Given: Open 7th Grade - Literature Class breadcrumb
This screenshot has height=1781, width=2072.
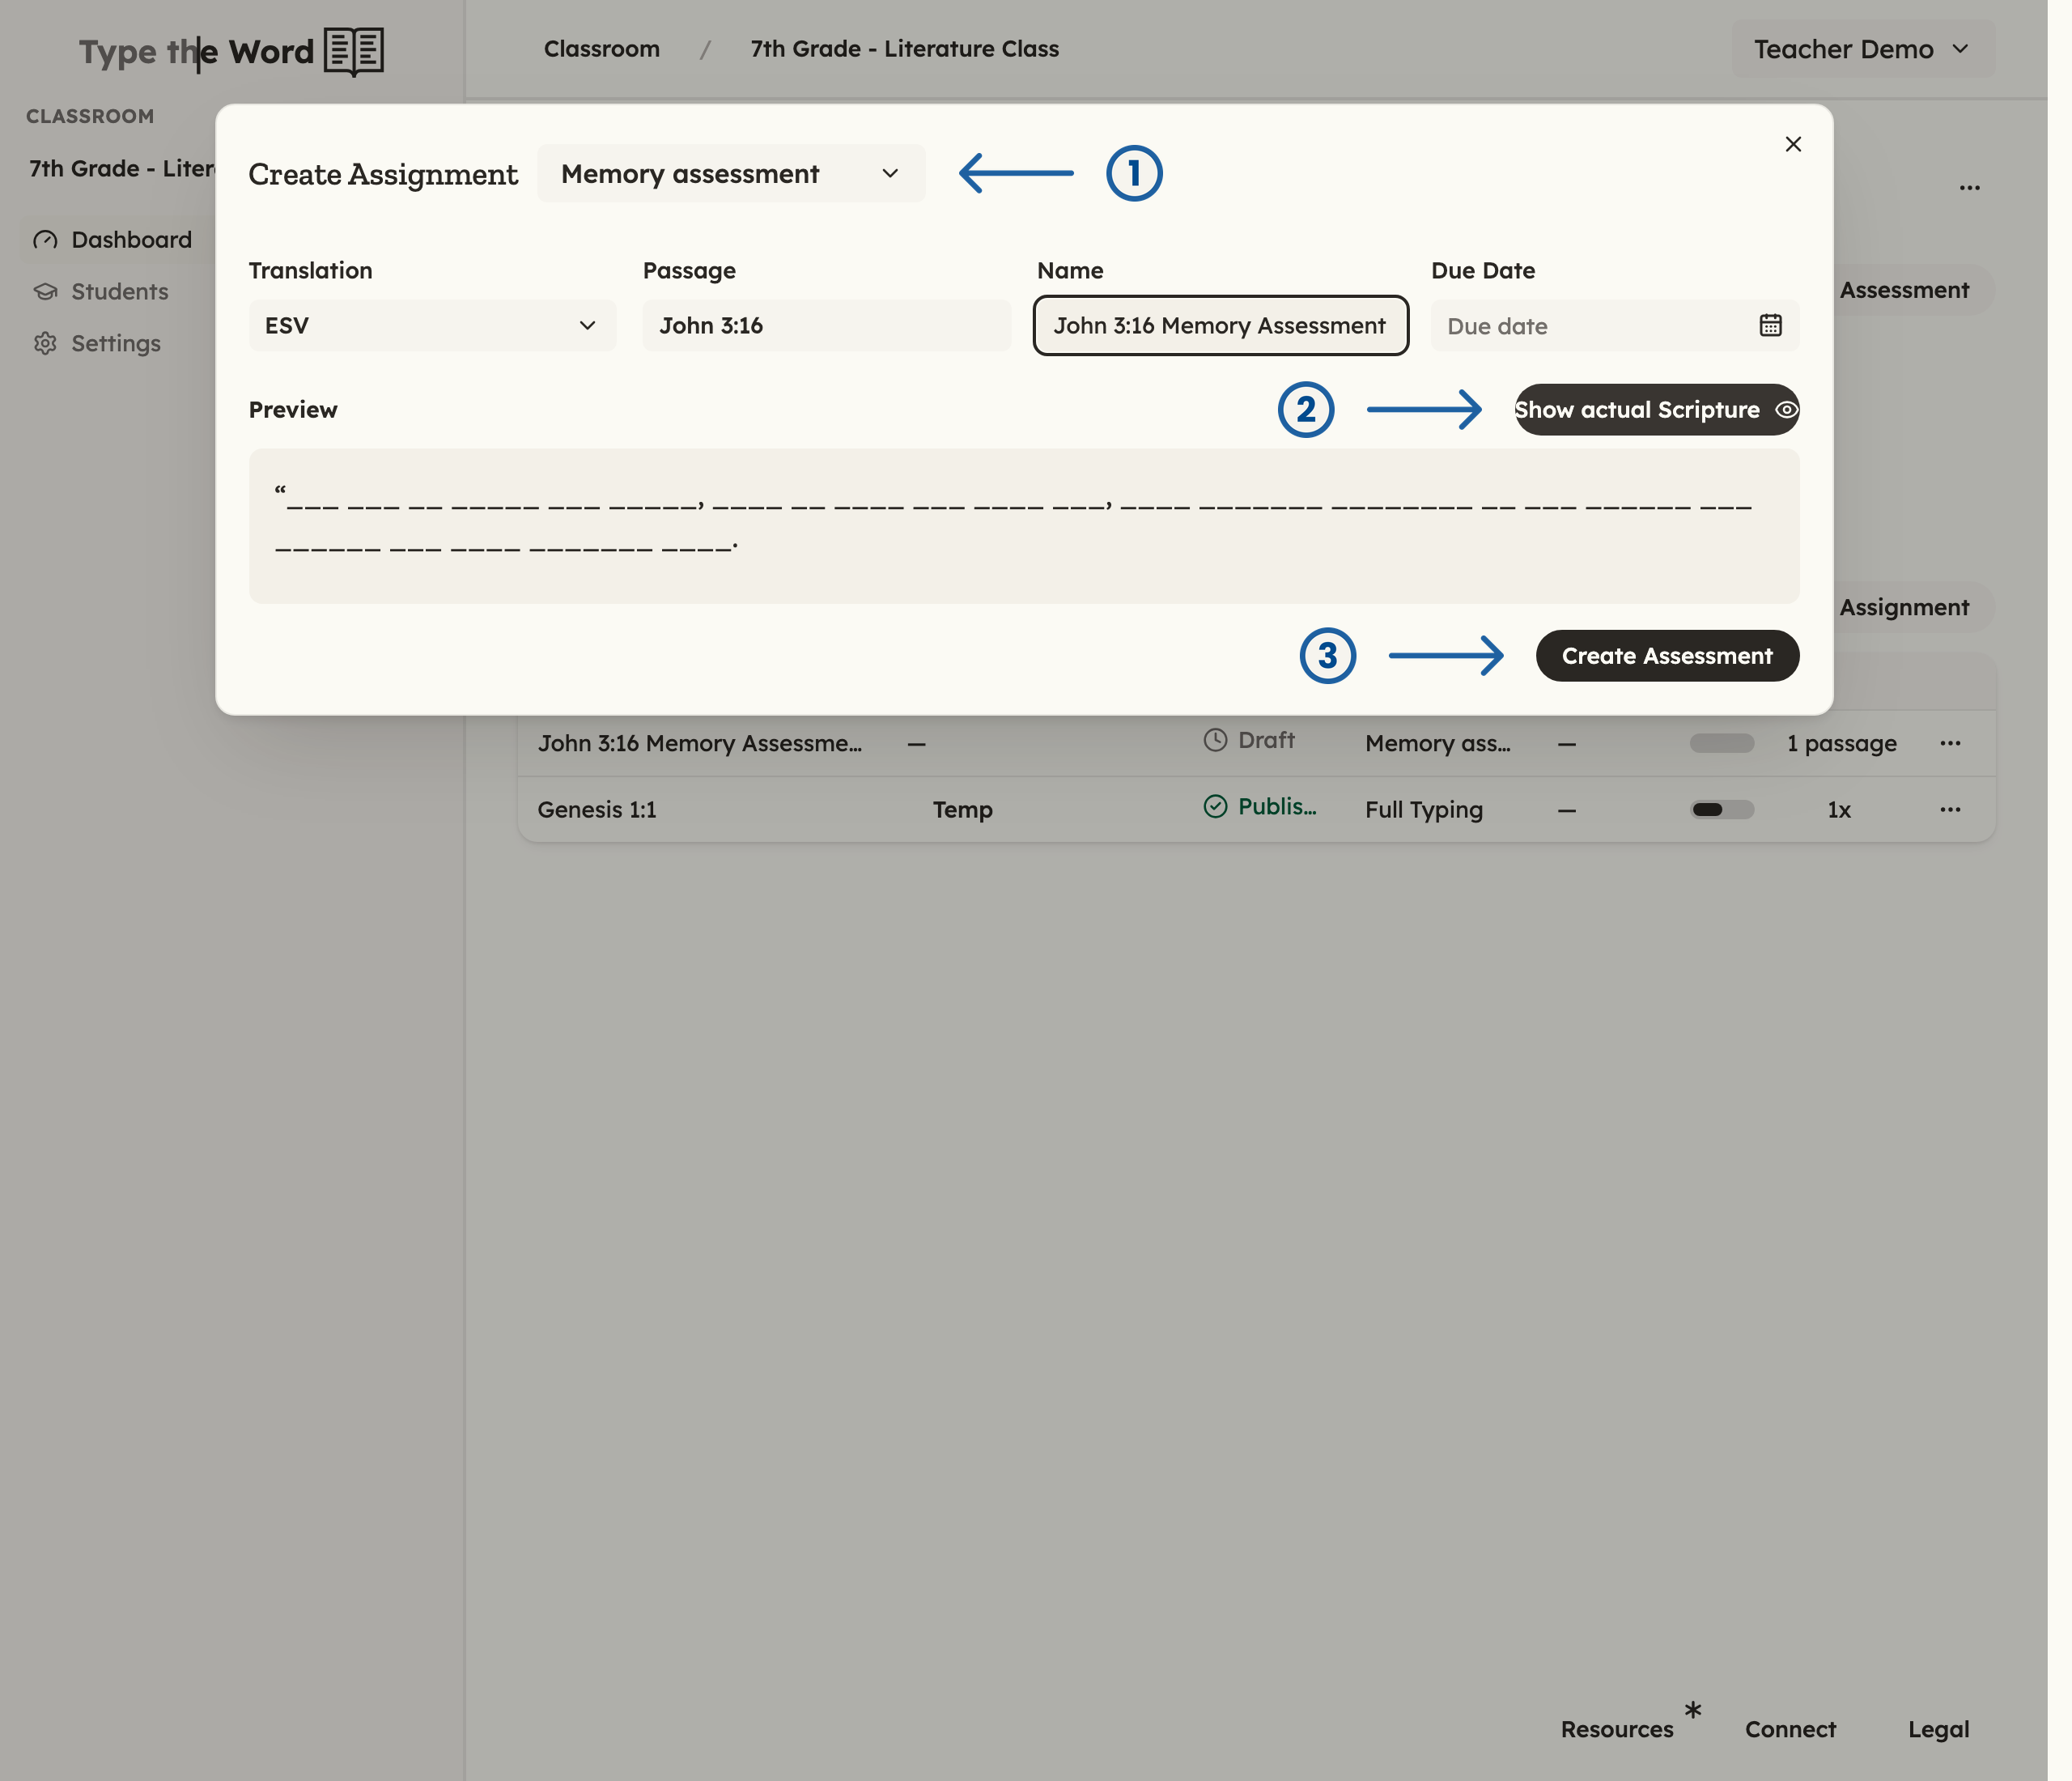Looking at the screenshot, I should tap(904, 48).
